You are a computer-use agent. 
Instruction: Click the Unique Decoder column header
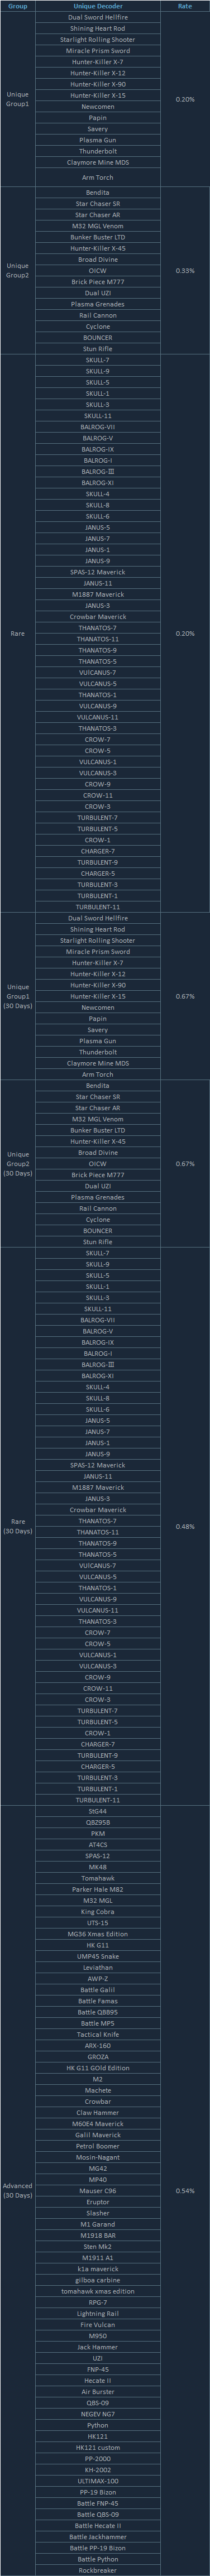pos(98,6)
